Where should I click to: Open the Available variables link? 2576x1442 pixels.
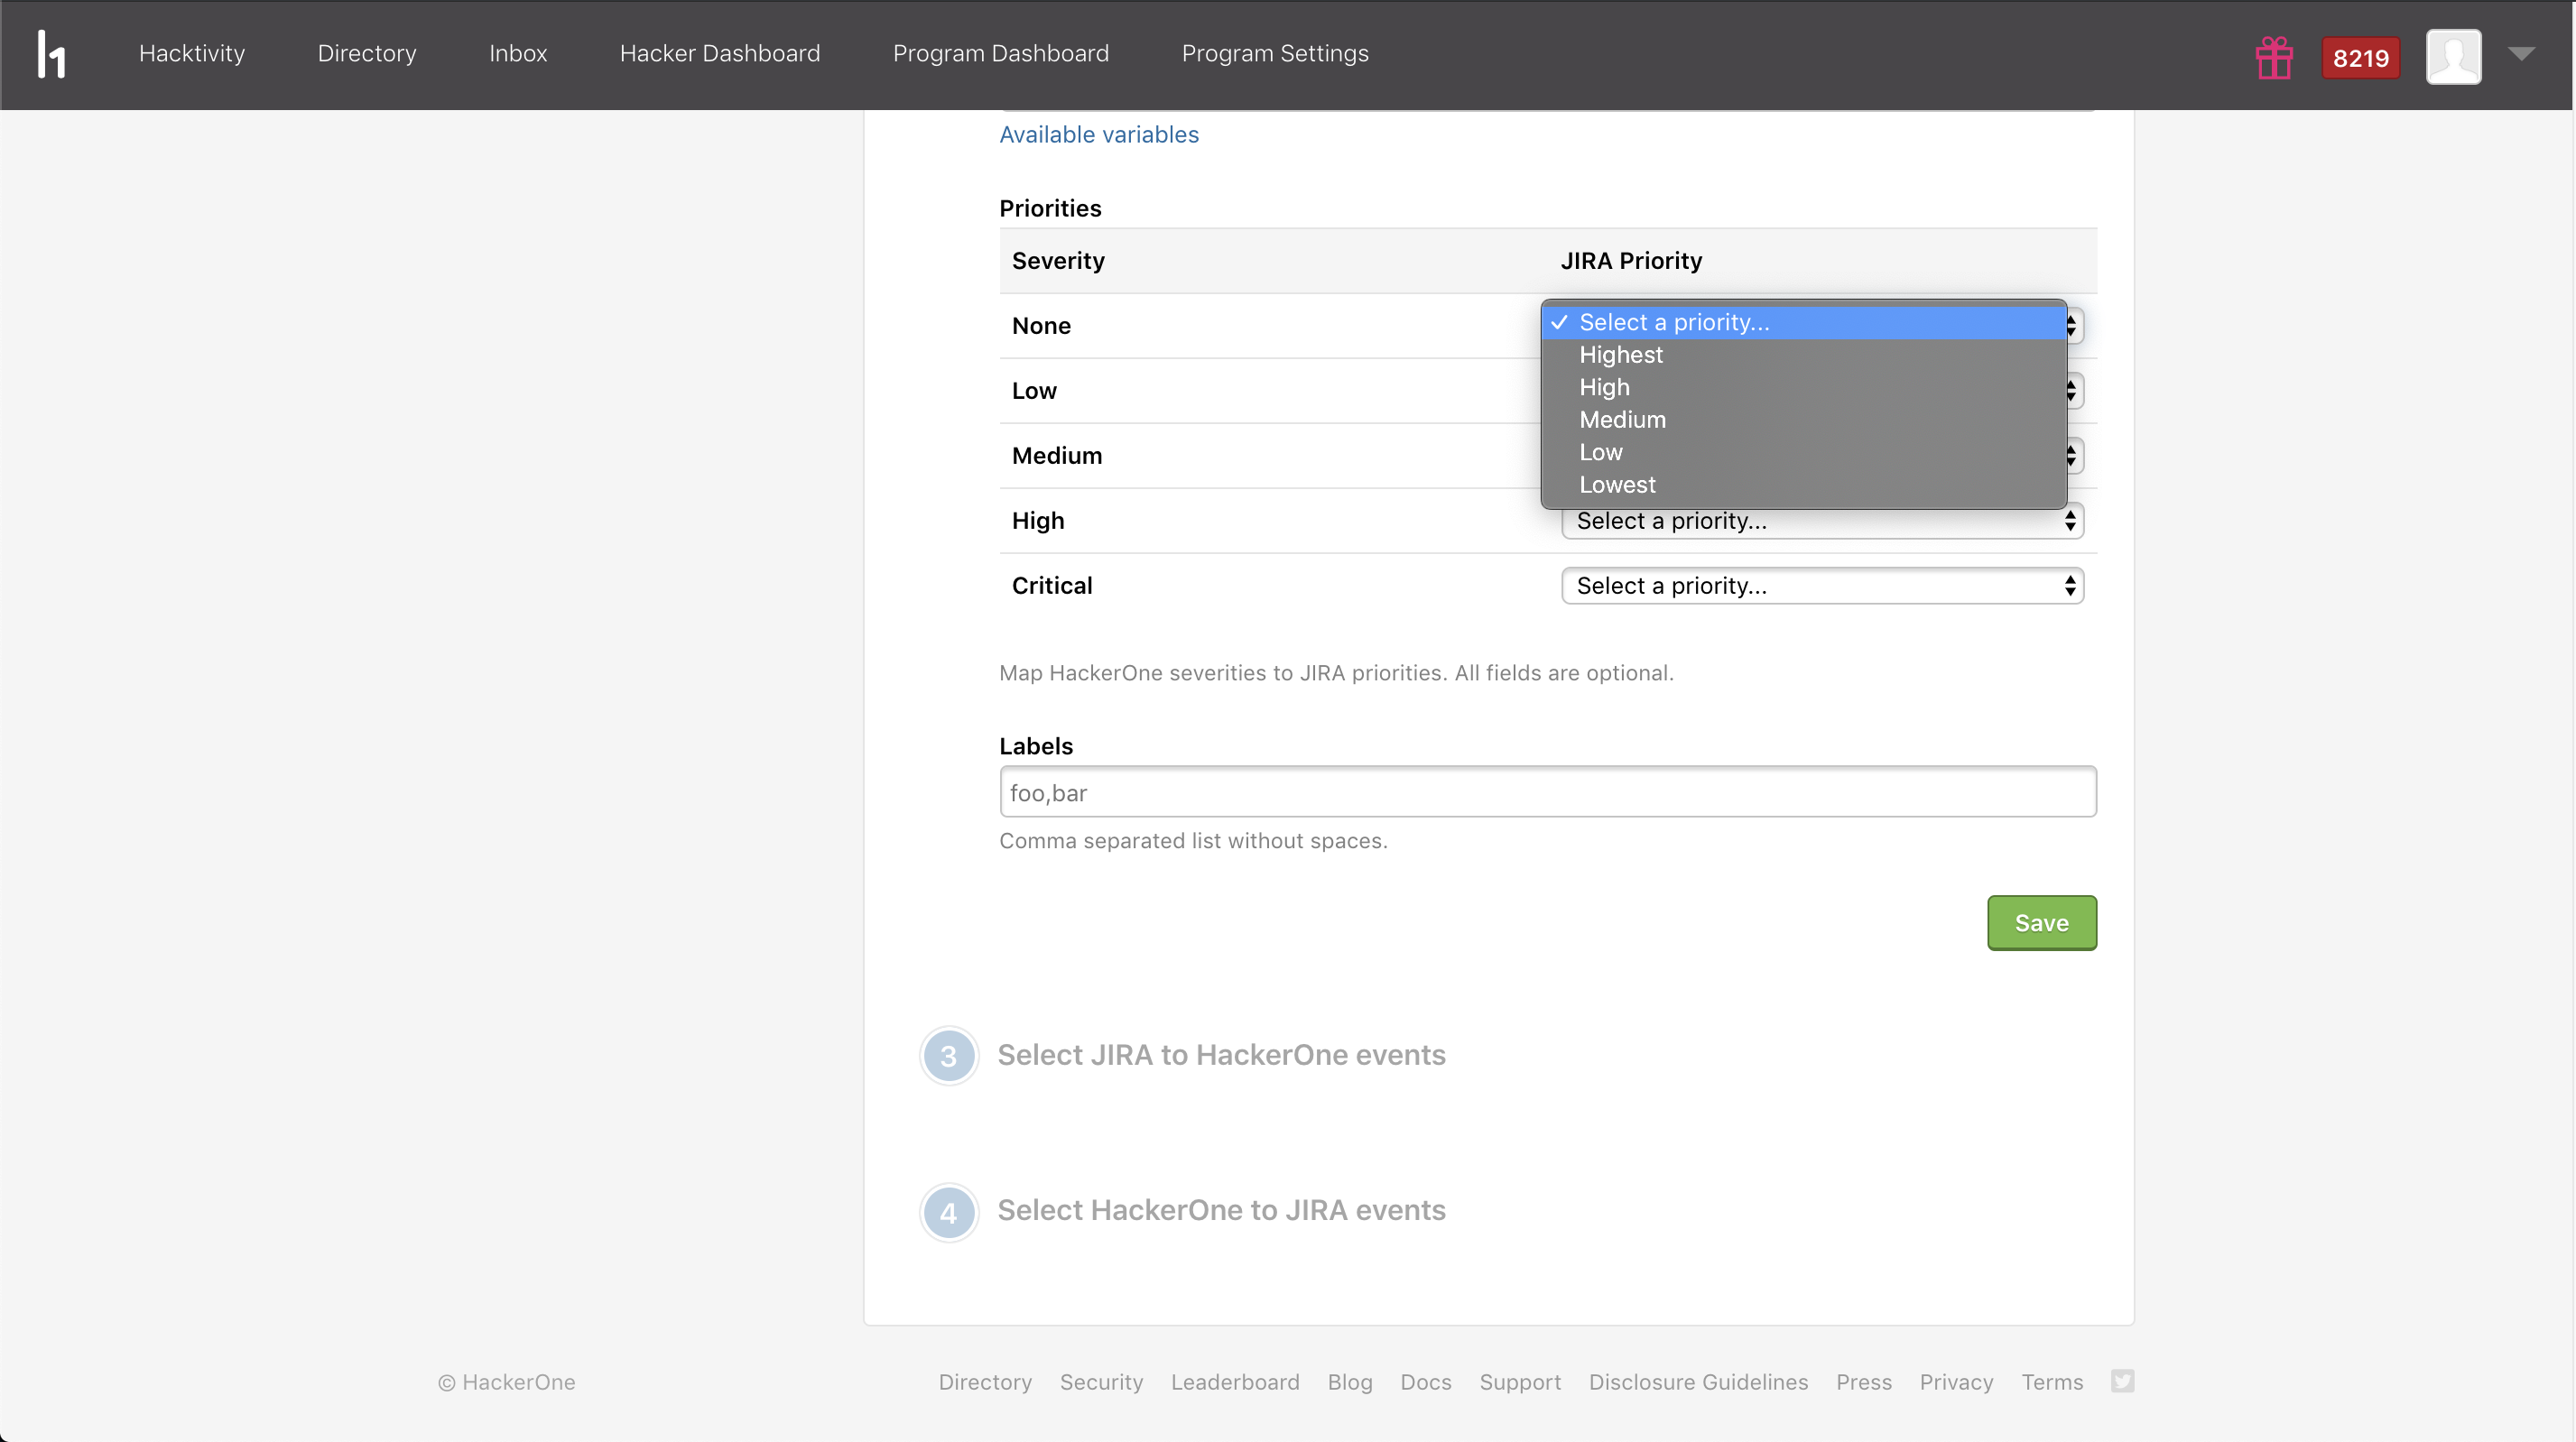1098,134
